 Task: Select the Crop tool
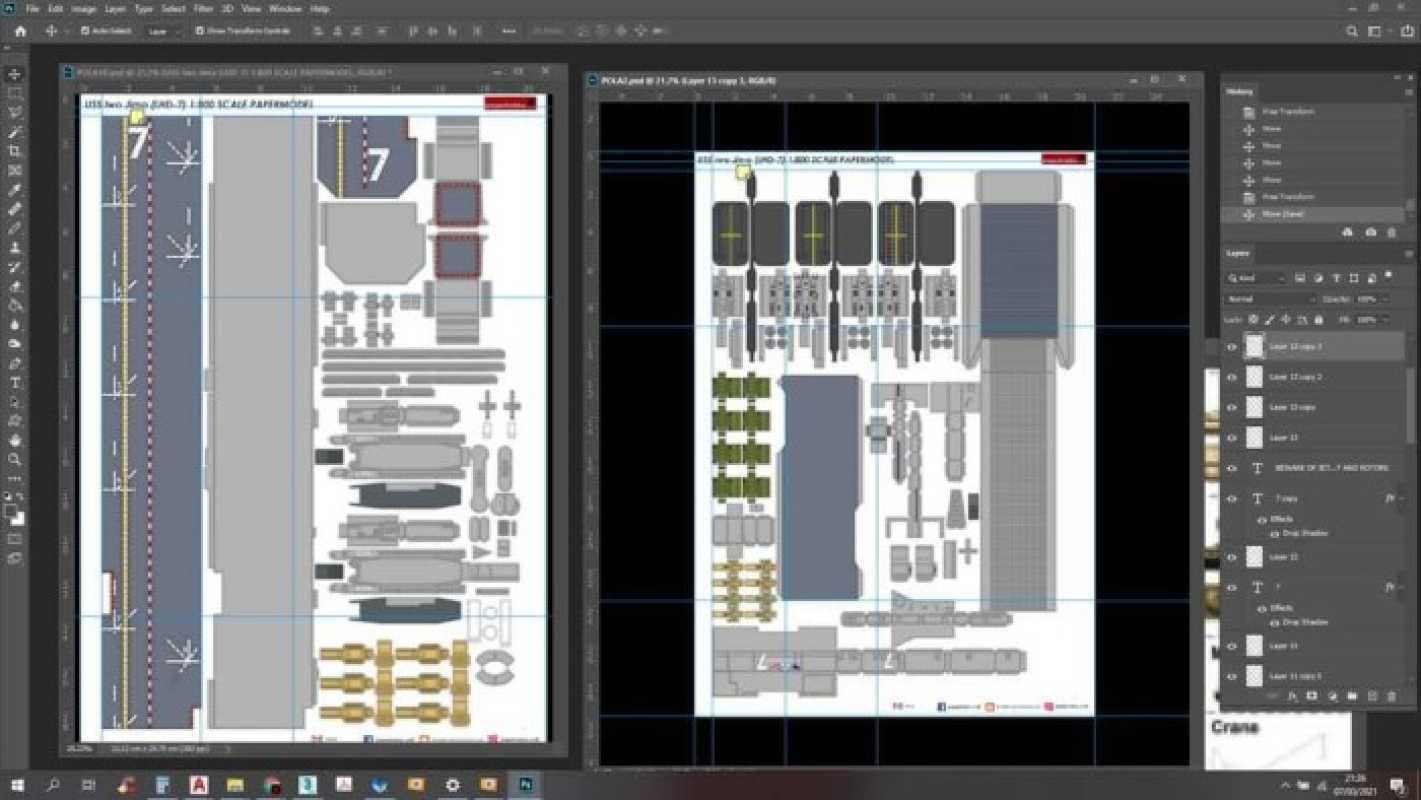point(14,151)
